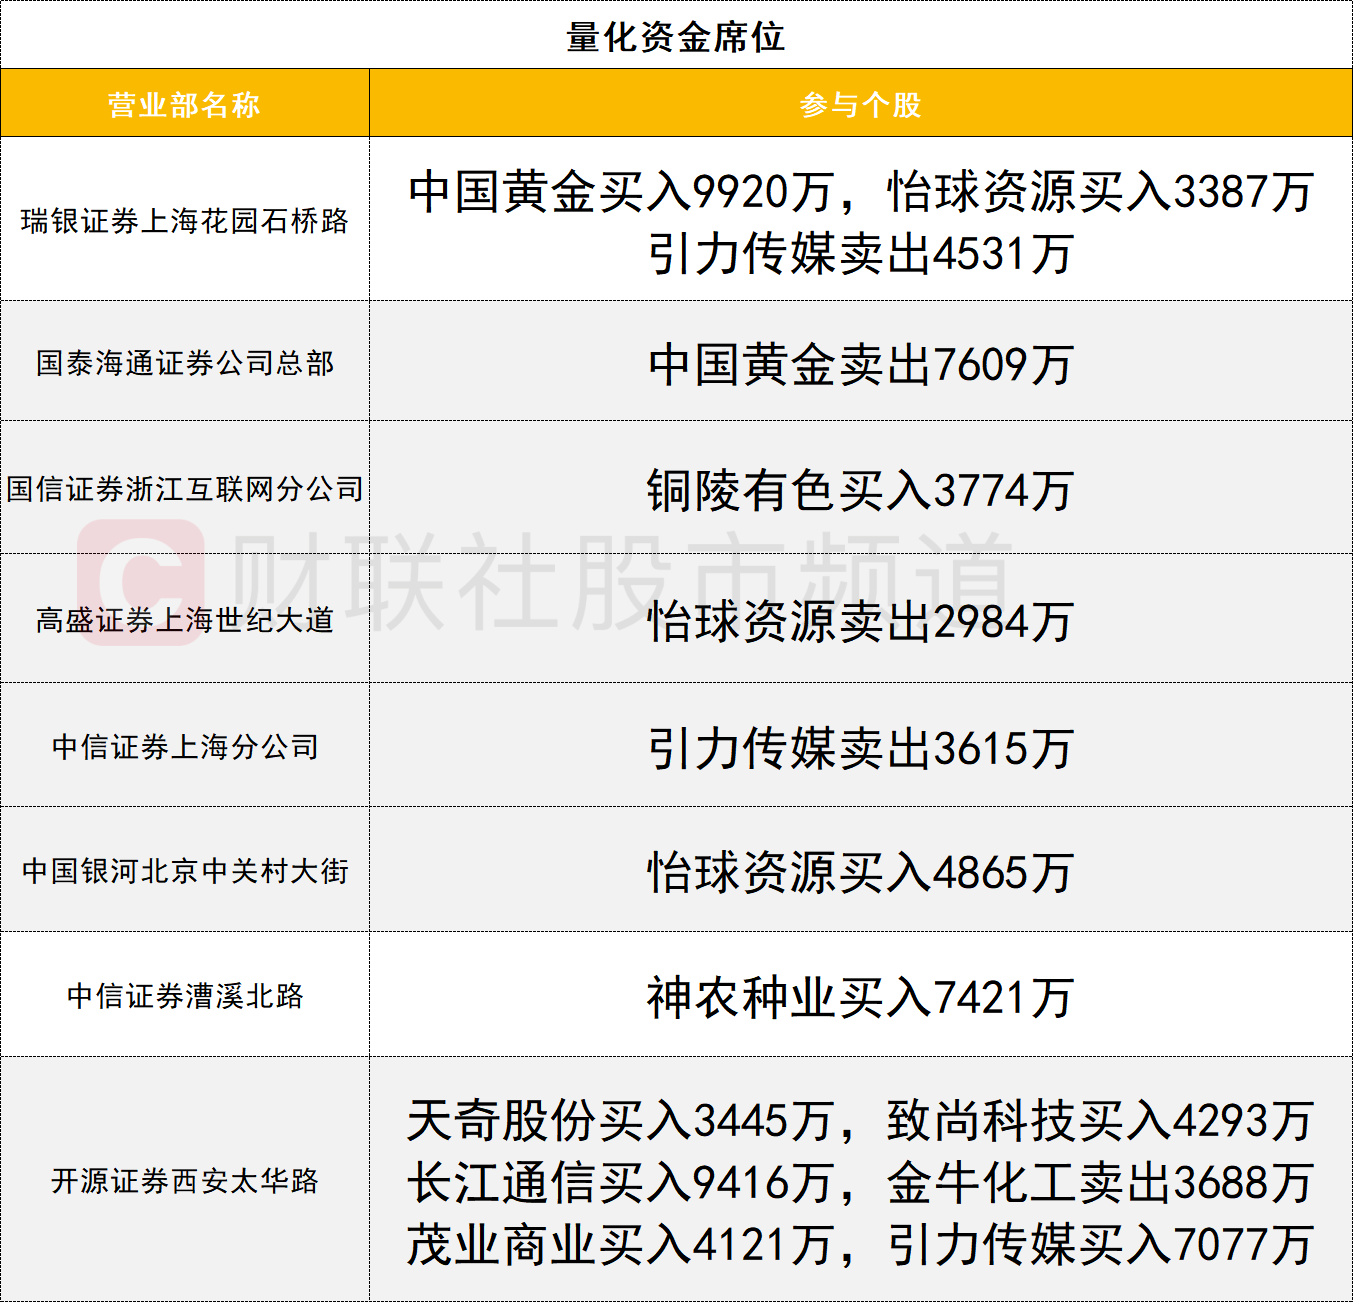Click the 中国黄金买入9920万 text

pyautogui.click(x=620, y=191)
